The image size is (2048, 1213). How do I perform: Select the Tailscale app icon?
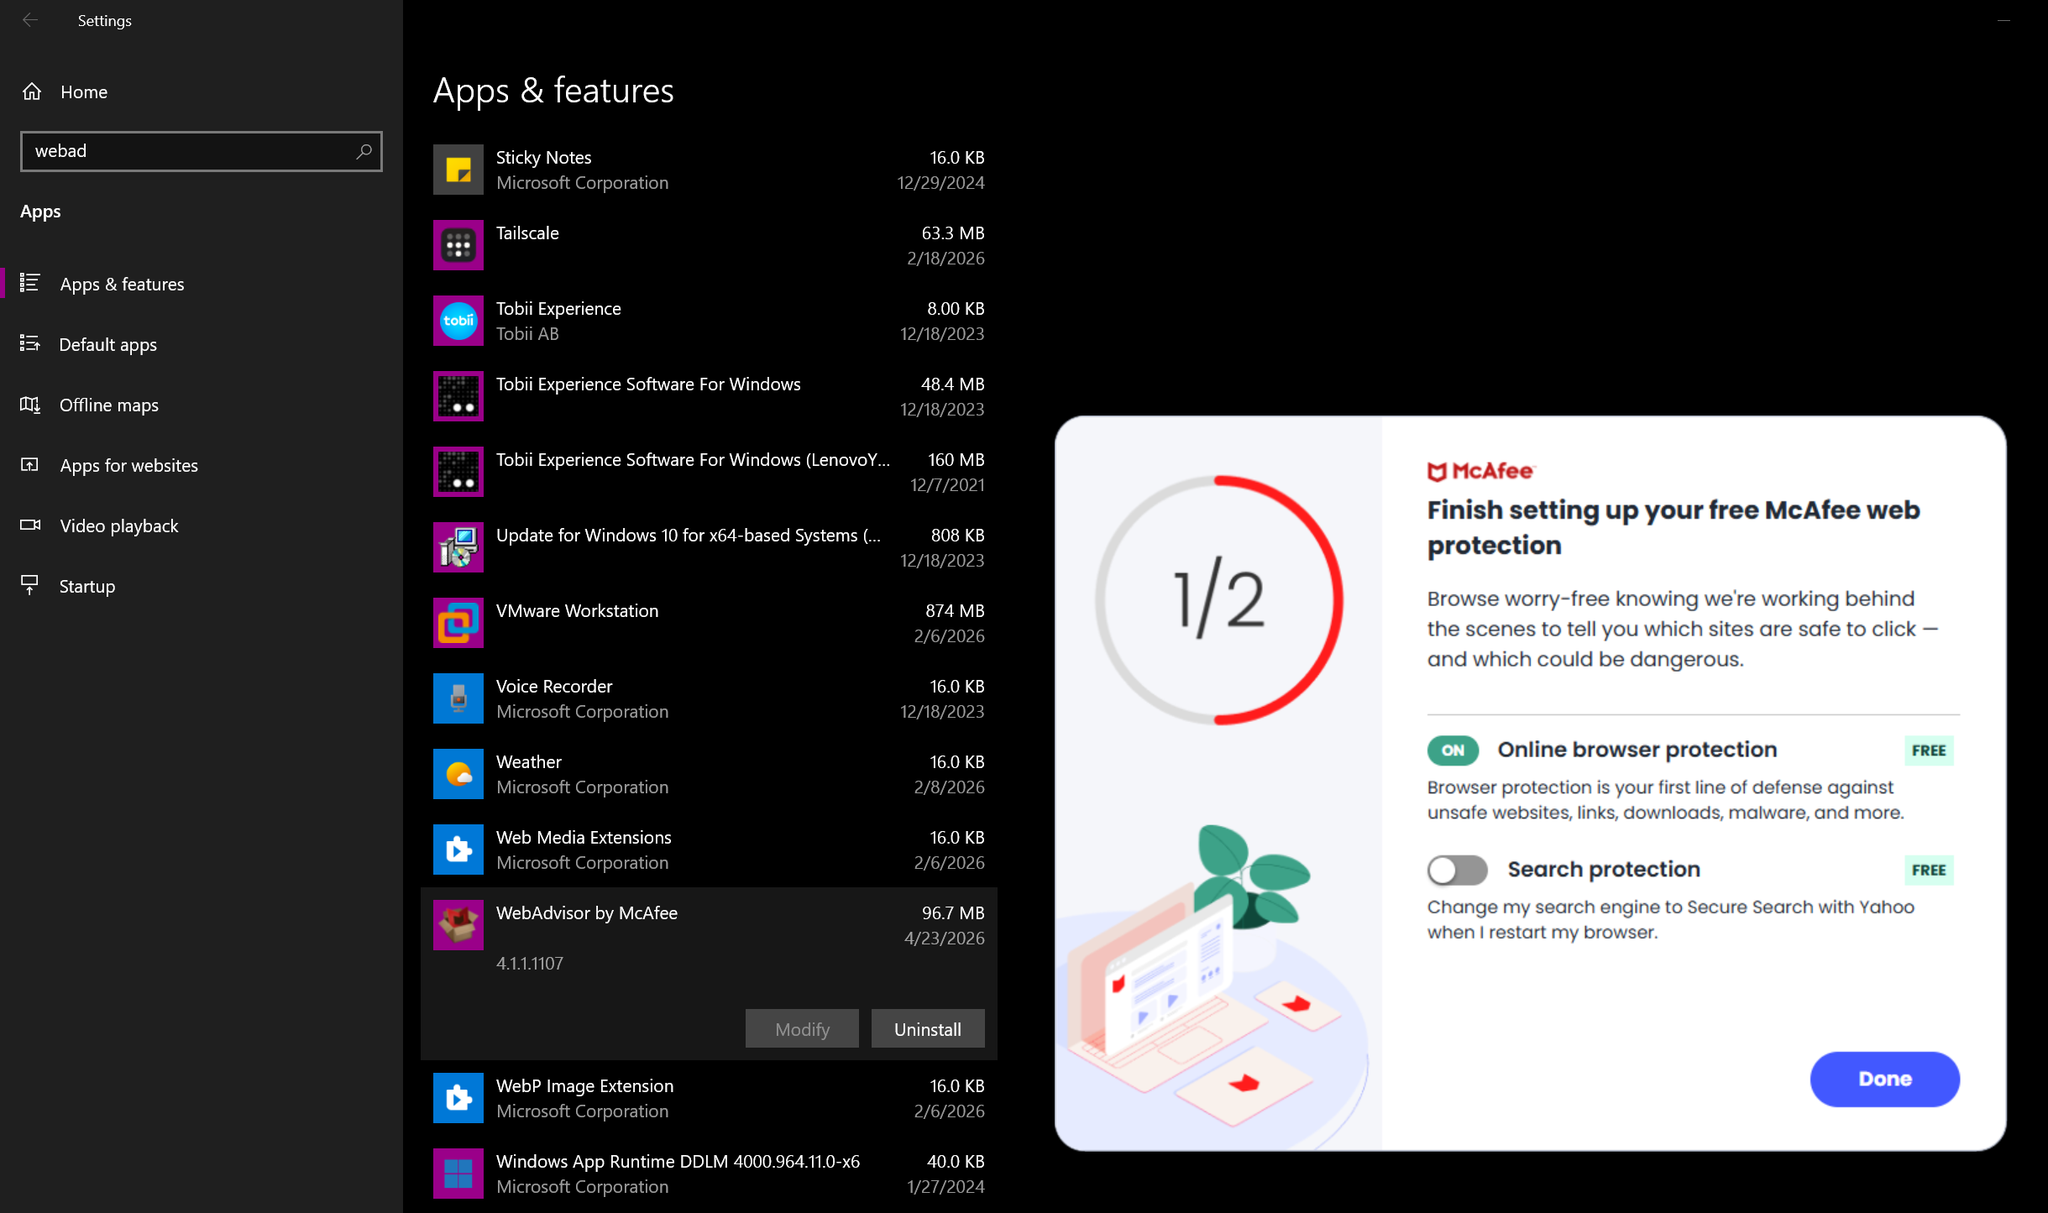458,244
